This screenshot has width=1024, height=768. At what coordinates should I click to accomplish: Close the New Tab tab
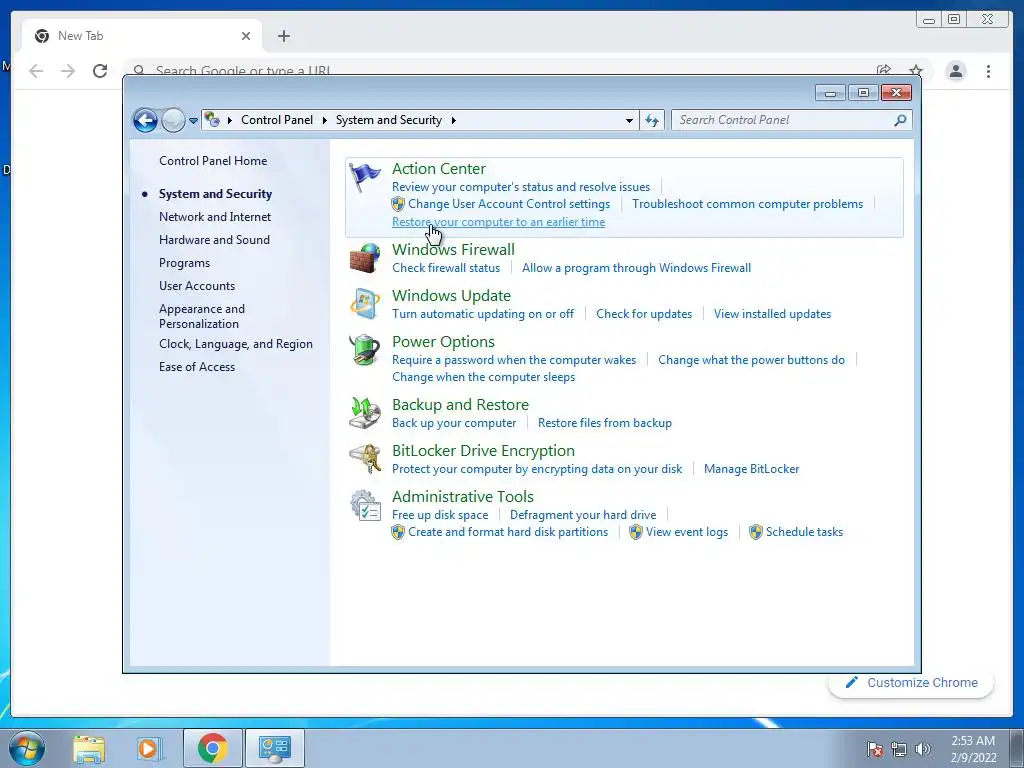tap(246, 36)
